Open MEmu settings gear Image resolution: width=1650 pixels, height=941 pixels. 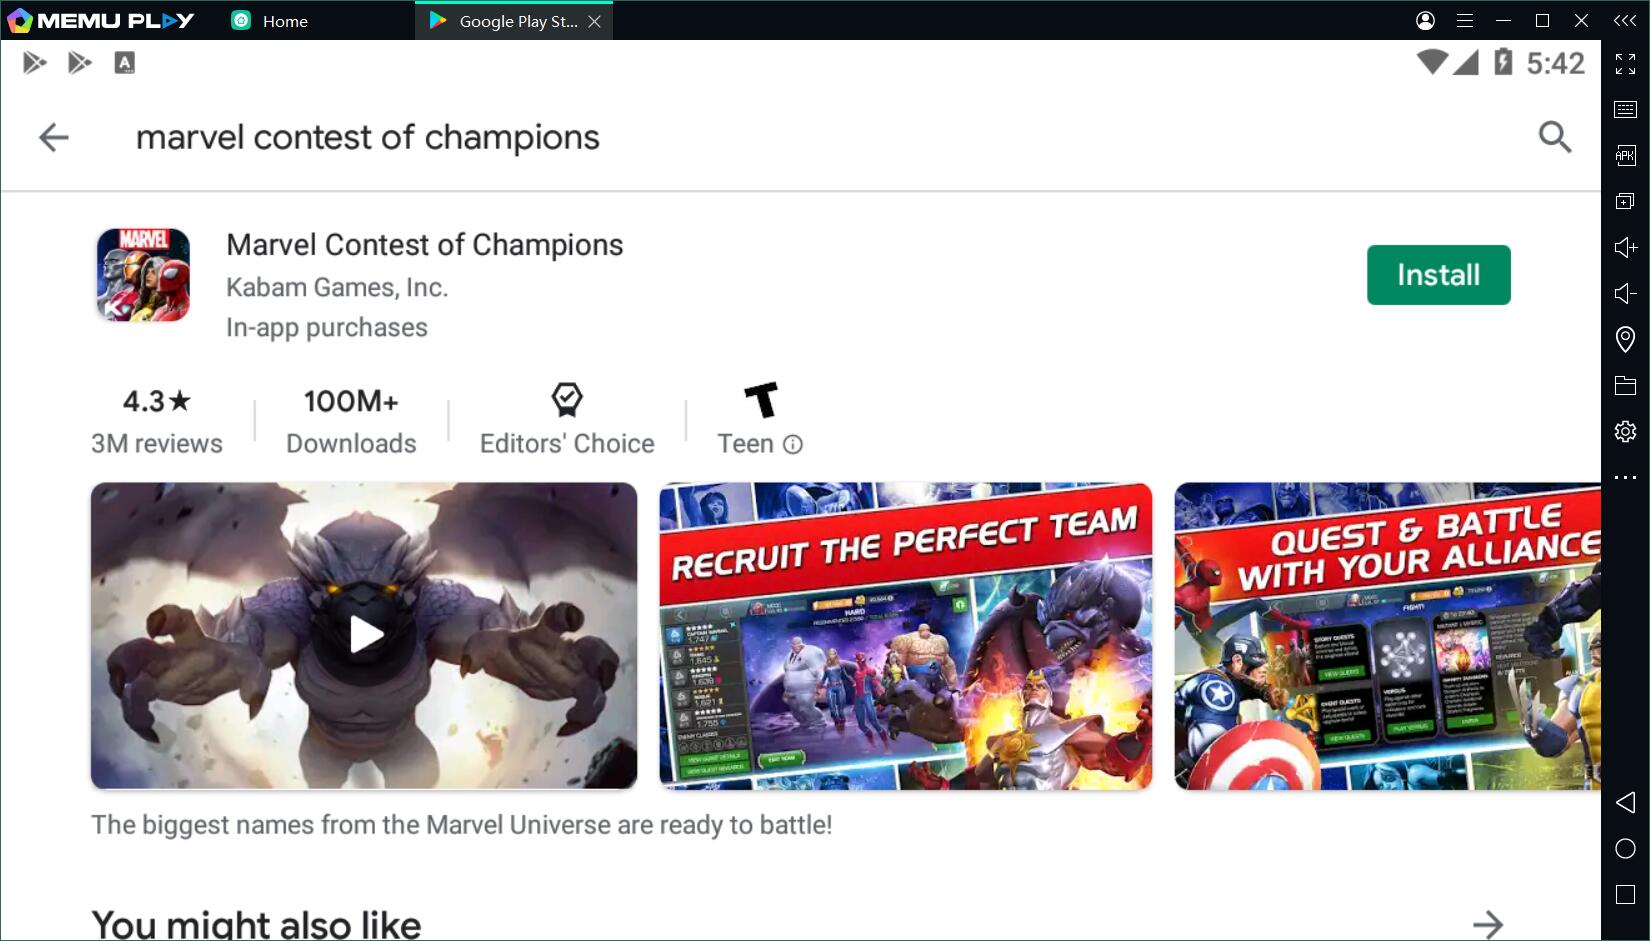point(1625,431)
